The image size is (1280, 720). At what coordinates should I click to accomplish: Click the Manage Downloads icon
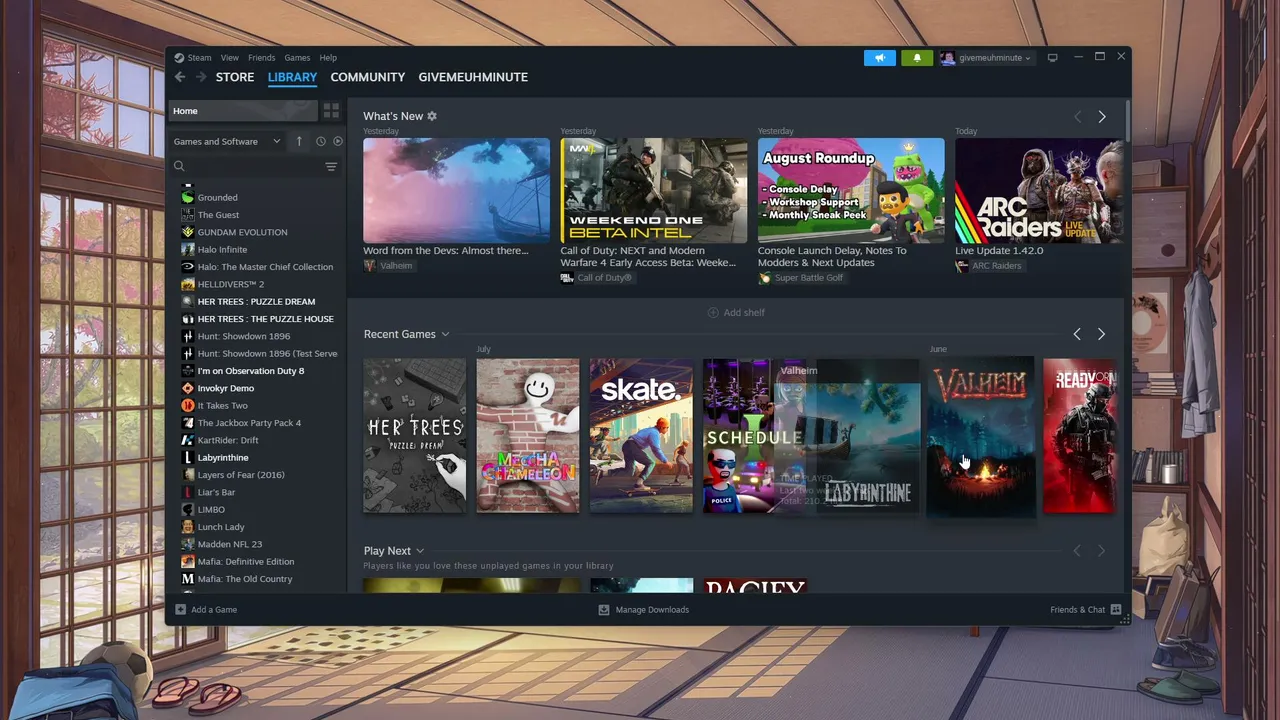point(603,609)
